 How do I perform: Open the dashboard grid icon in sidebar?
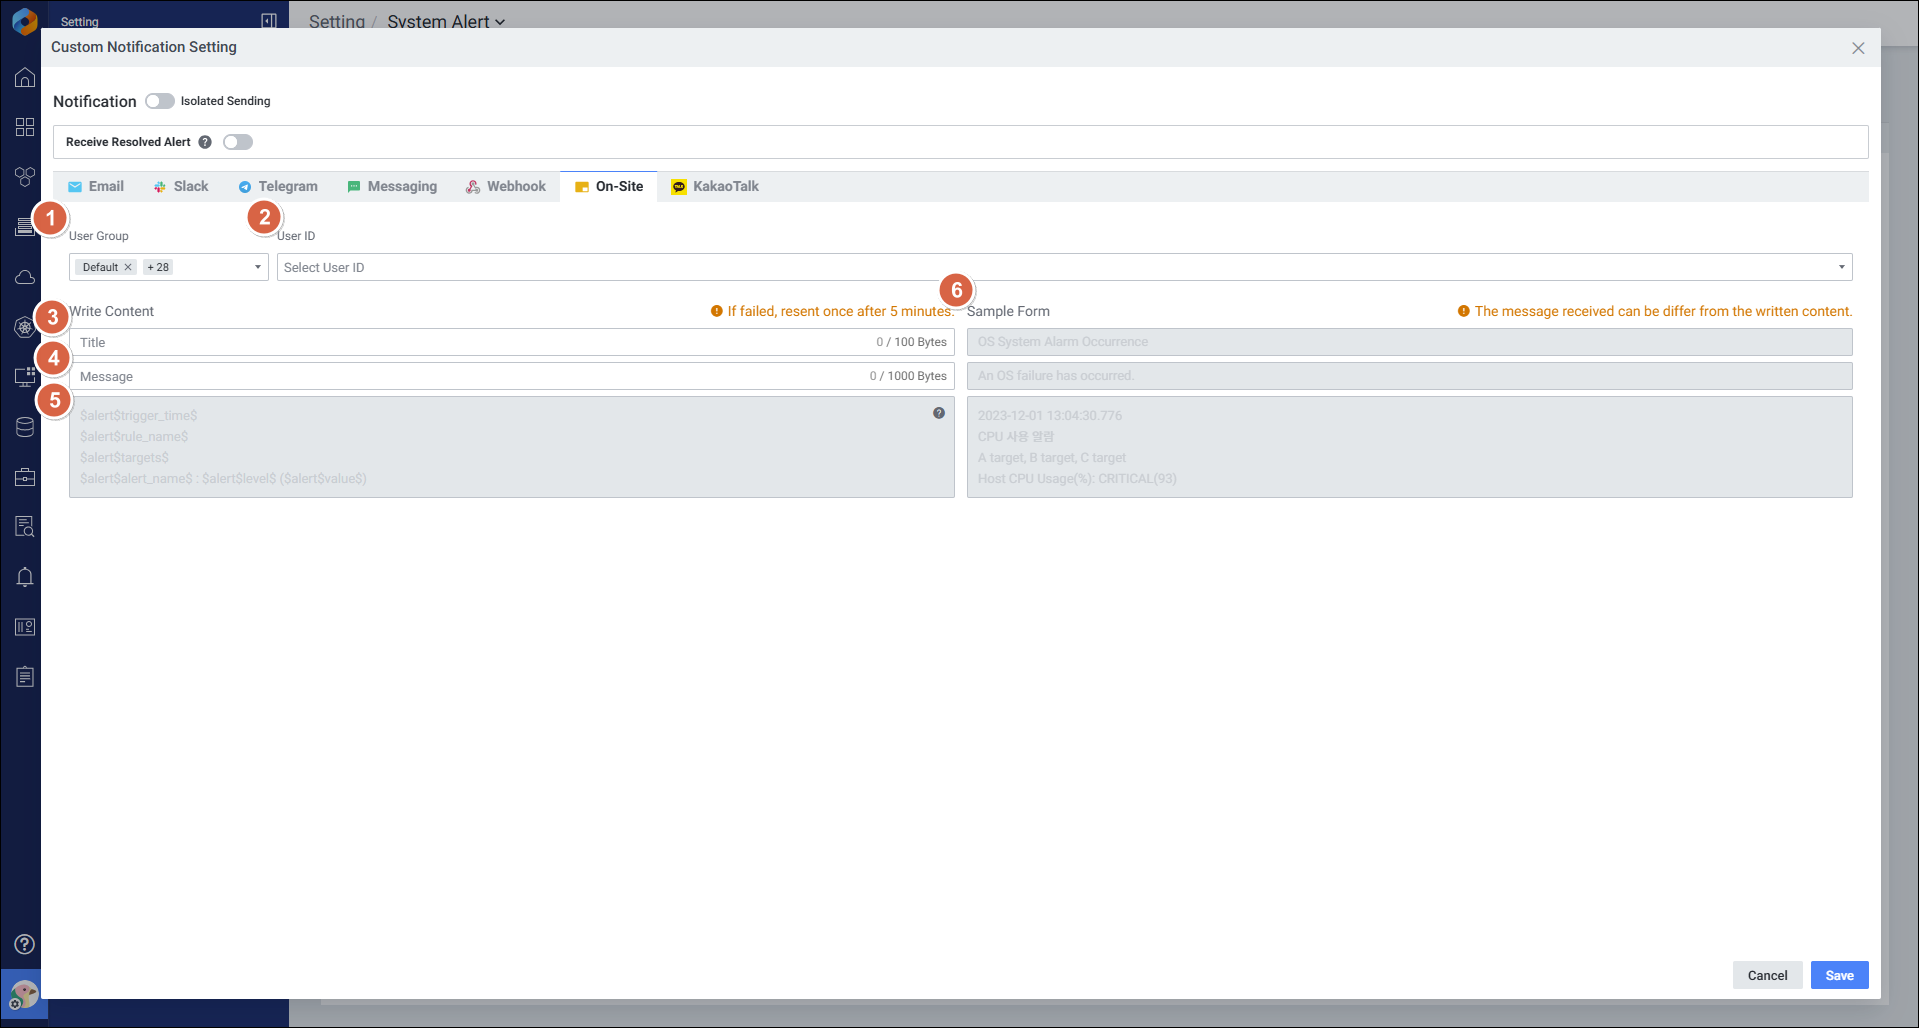(x=25, y=127)
